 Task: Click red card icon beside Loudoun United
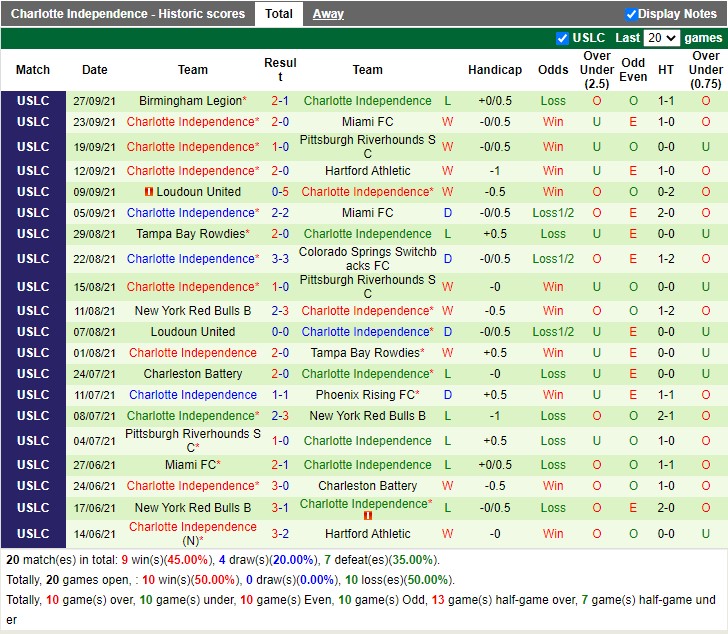tap(149, 192)
